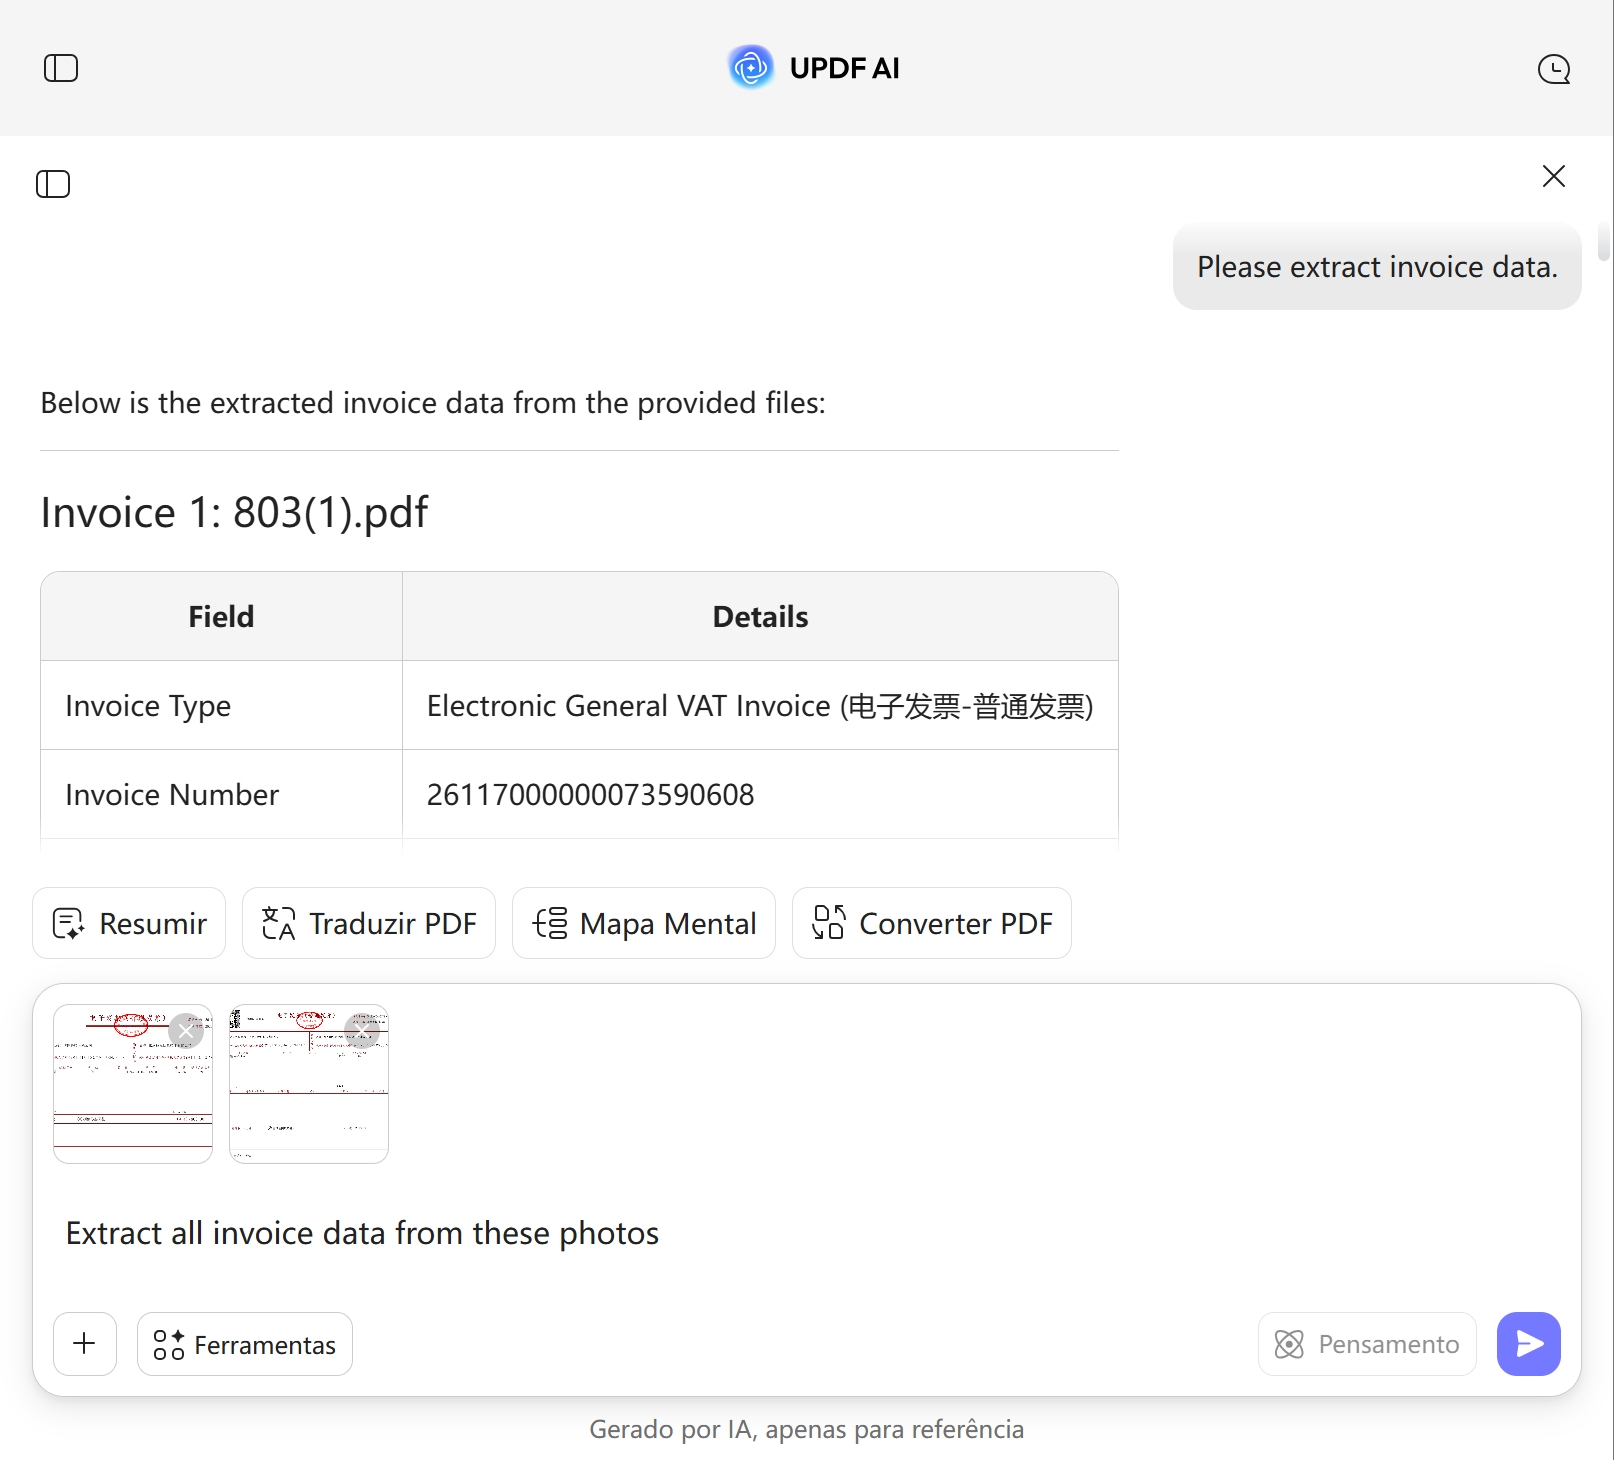Open the Ferramentas tools menu
Image resolution: width=1614 pixels, height=1460 pixels.
click(244, 1344)
